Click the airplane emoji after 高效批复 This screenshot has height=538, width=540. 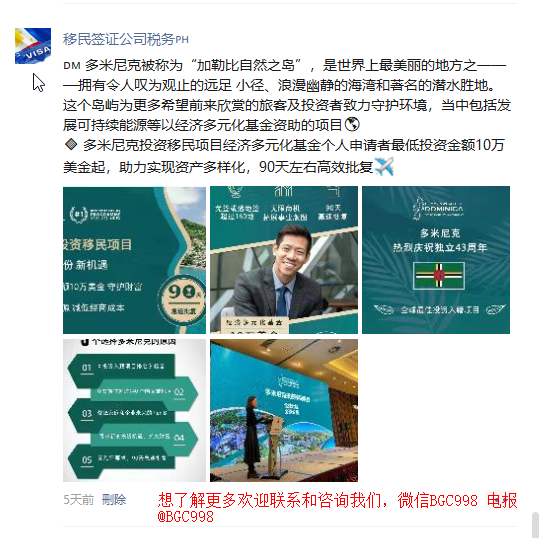384,167
